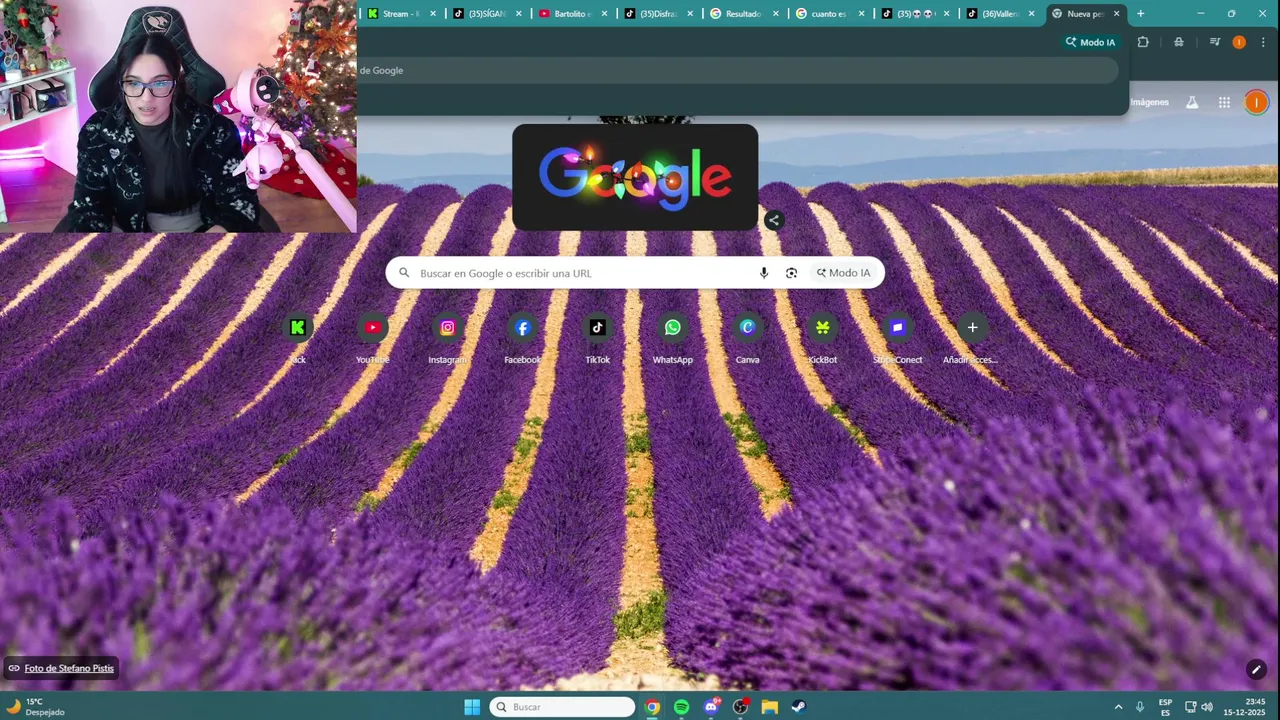The height and width of the screenshot is (720, 1280).
Task: Close the Bartolito YouTube tab
Action: (x=604, y=14)
